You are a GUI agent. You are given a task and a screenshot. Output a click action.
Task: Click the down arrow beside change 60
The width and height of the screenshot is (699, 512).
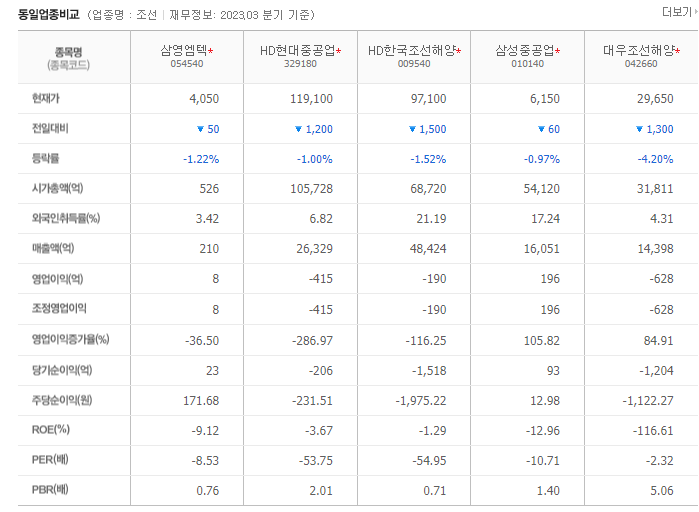pos(541,129)
